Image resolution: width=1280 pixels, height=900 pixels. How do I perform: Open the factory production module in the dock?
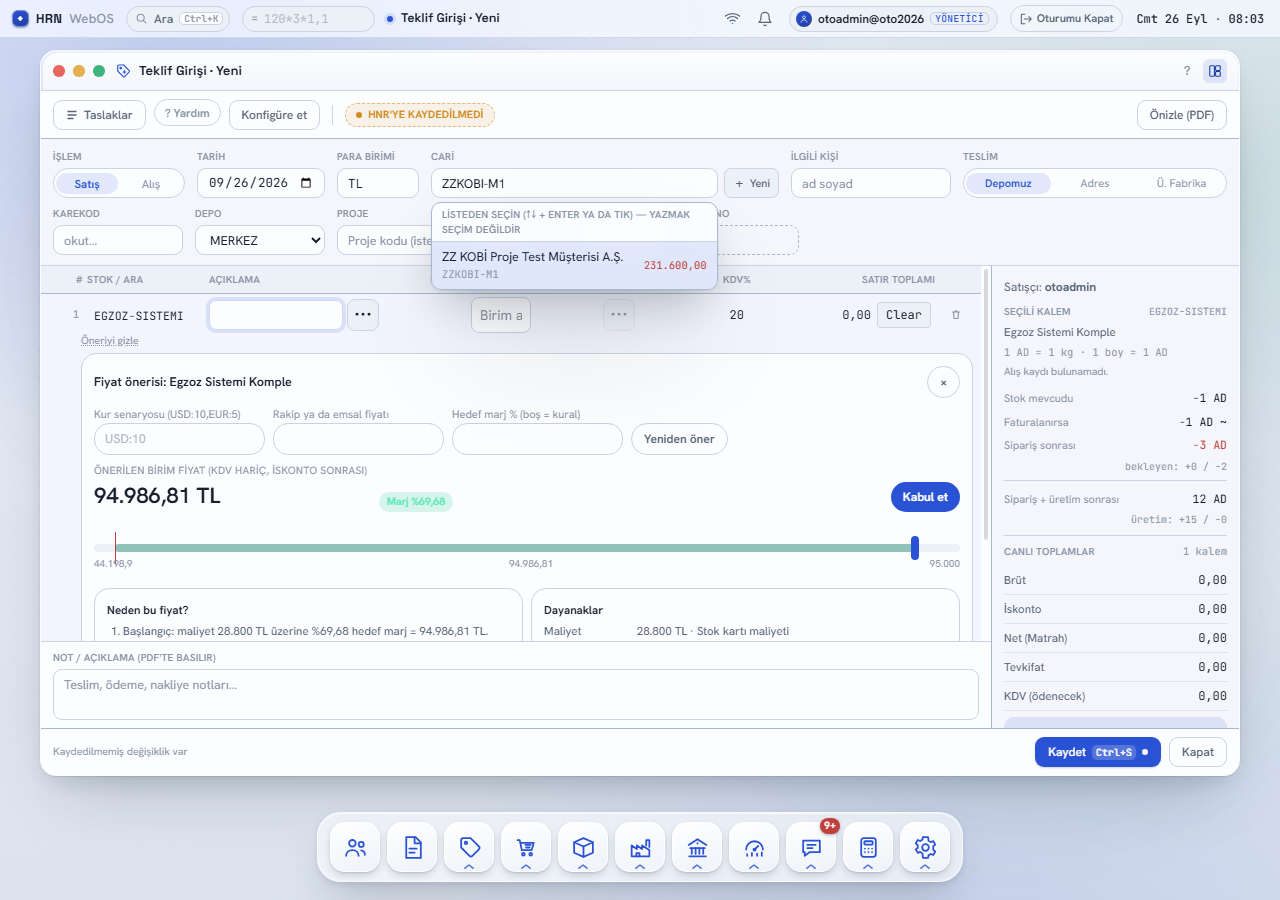coord(640,848)
